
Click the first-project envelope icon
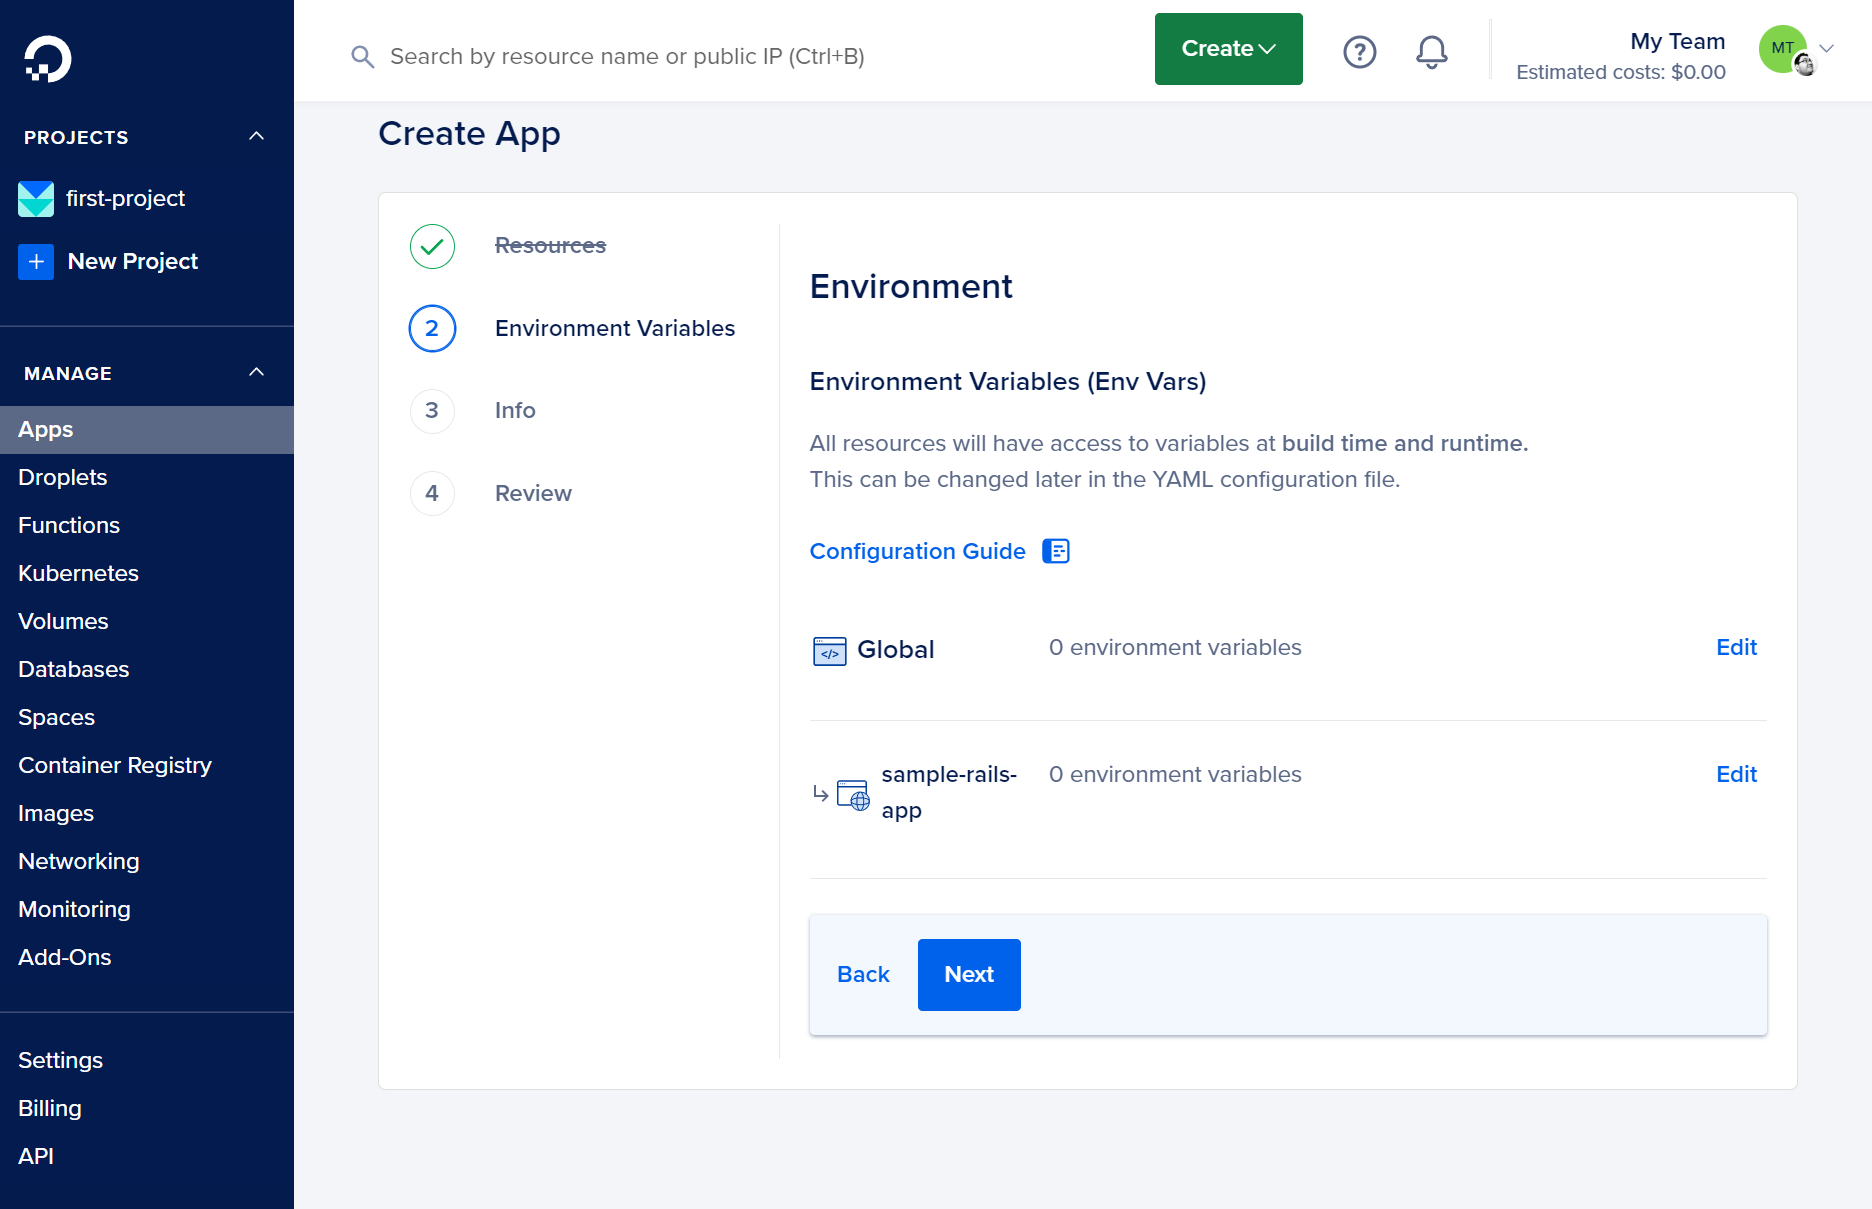(x=36, y=199)
